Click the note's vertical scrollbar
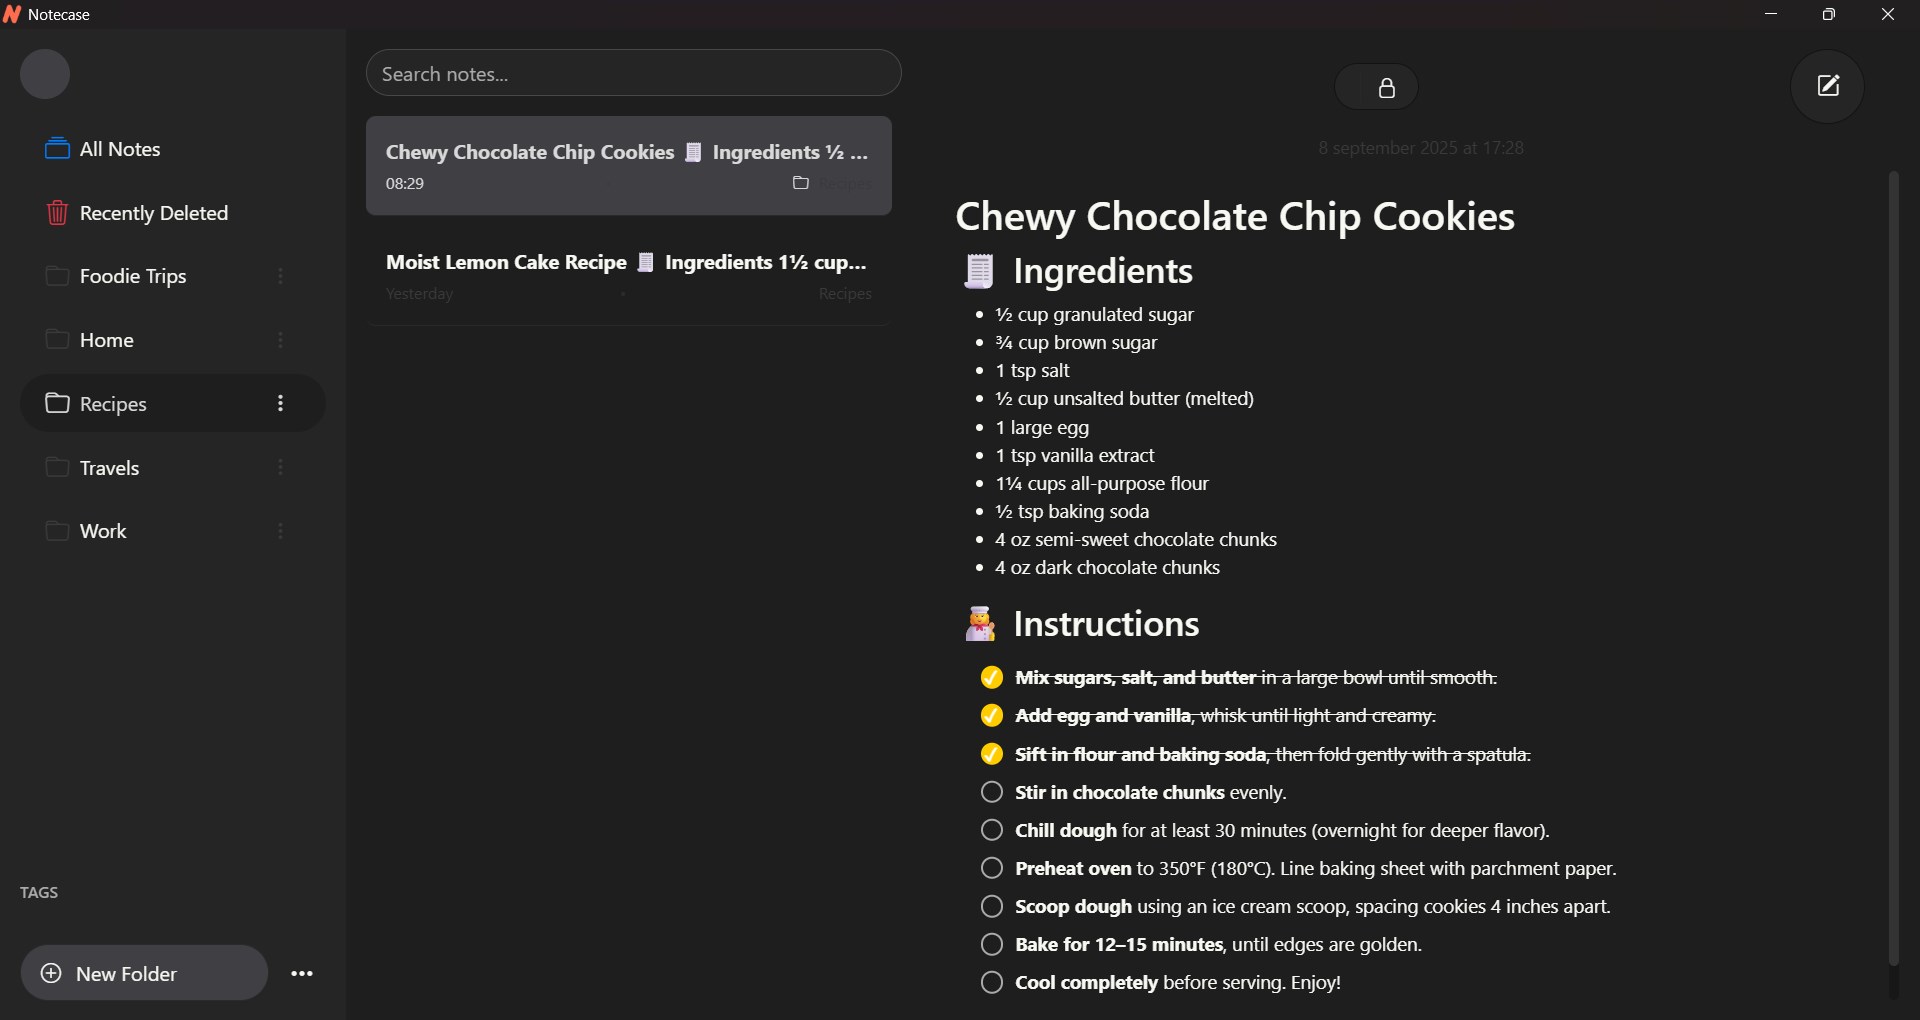The height and width of the screenshot is (1020, 1920). [1893, 568]
